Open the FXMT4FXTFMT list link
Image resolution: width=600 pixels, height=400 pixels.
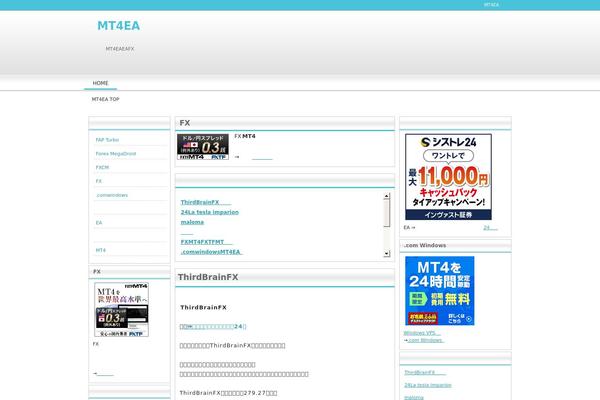[x=207, y=242]
